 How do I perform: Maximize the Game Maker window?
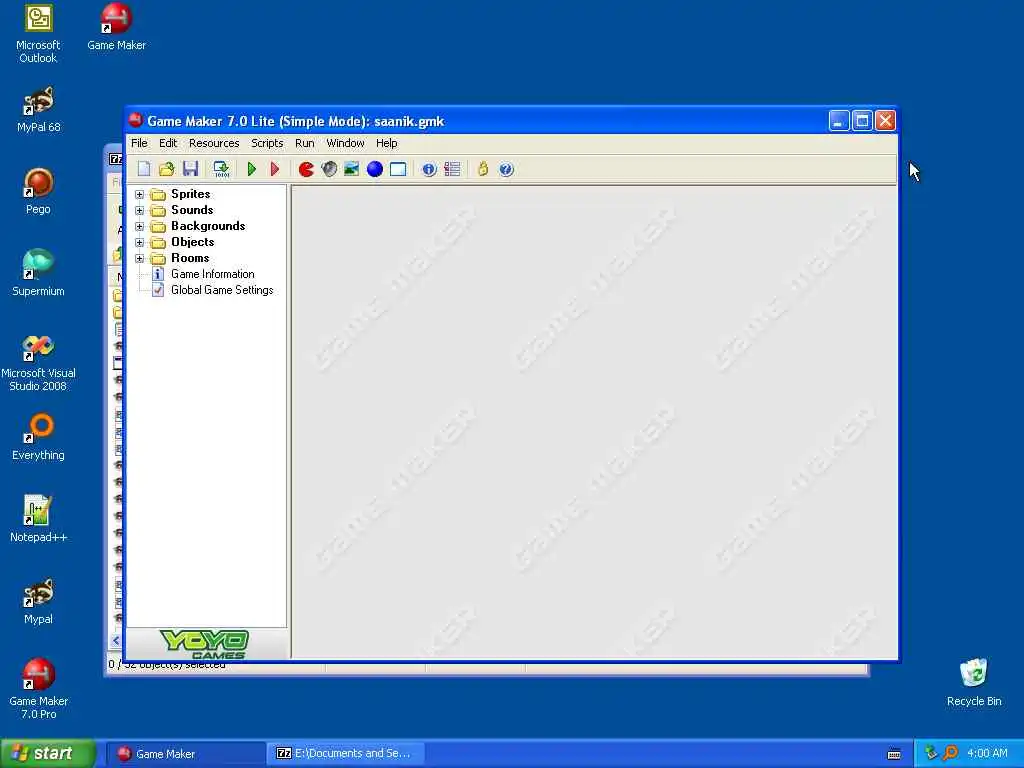[862, 121]
